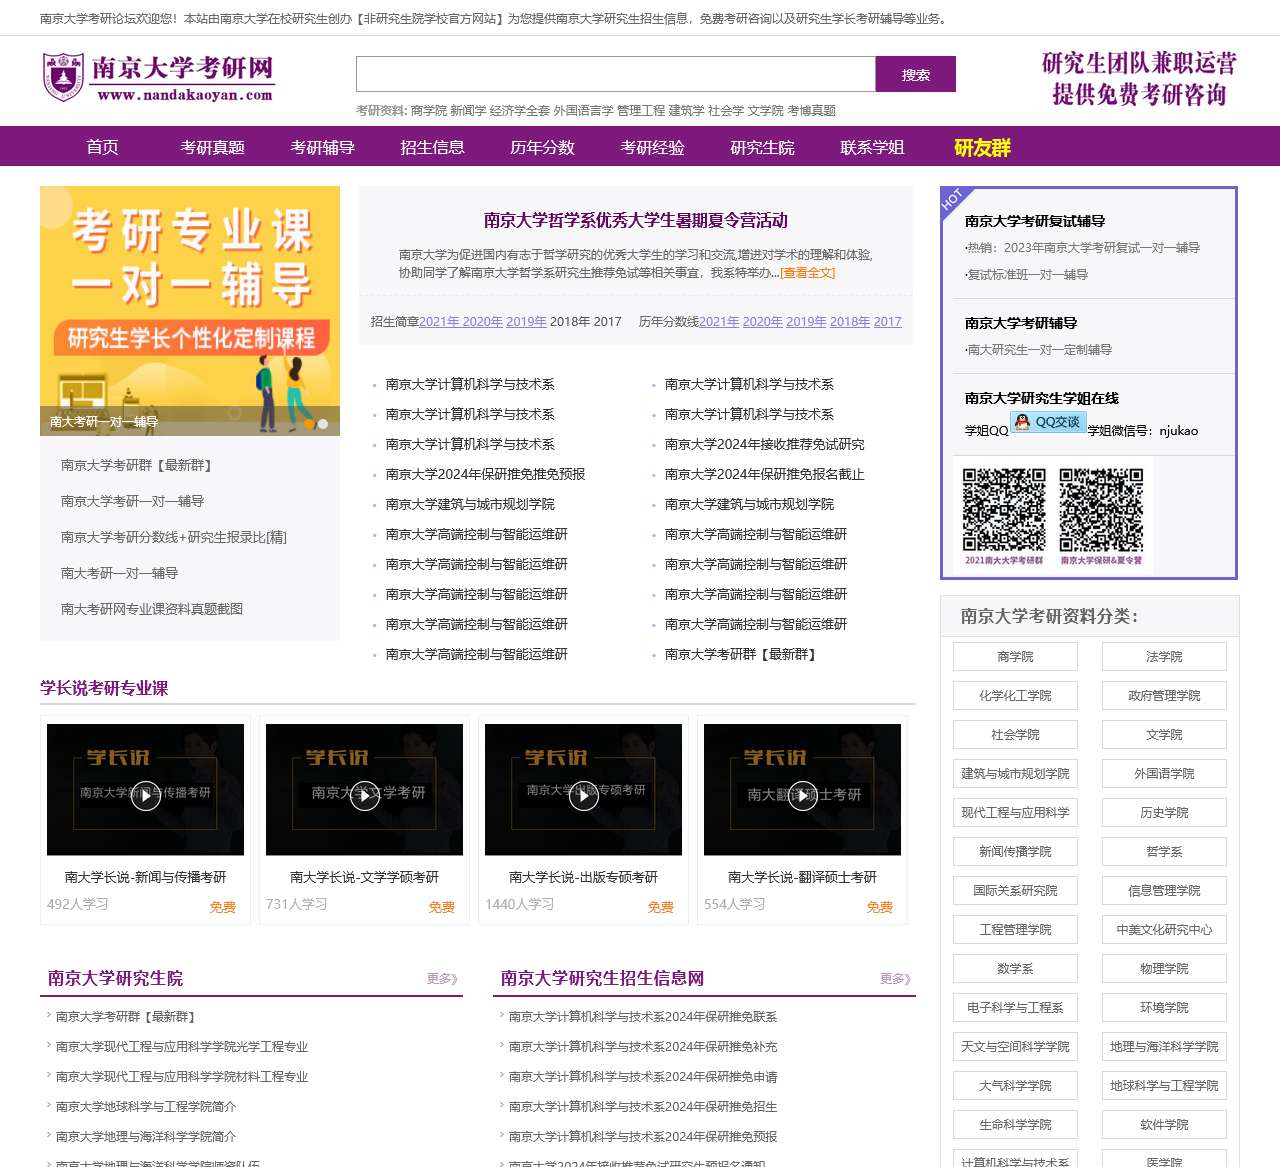This screenshot has width=1280, height=1167.
Task: Open the 历年分数 menu item
Action: (541, 147)
